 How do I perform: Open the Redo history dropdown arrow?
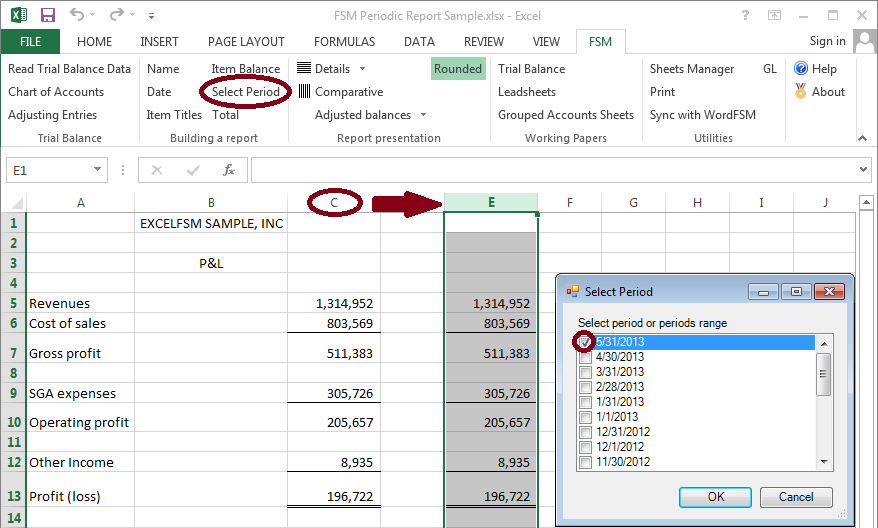point(133,15)
